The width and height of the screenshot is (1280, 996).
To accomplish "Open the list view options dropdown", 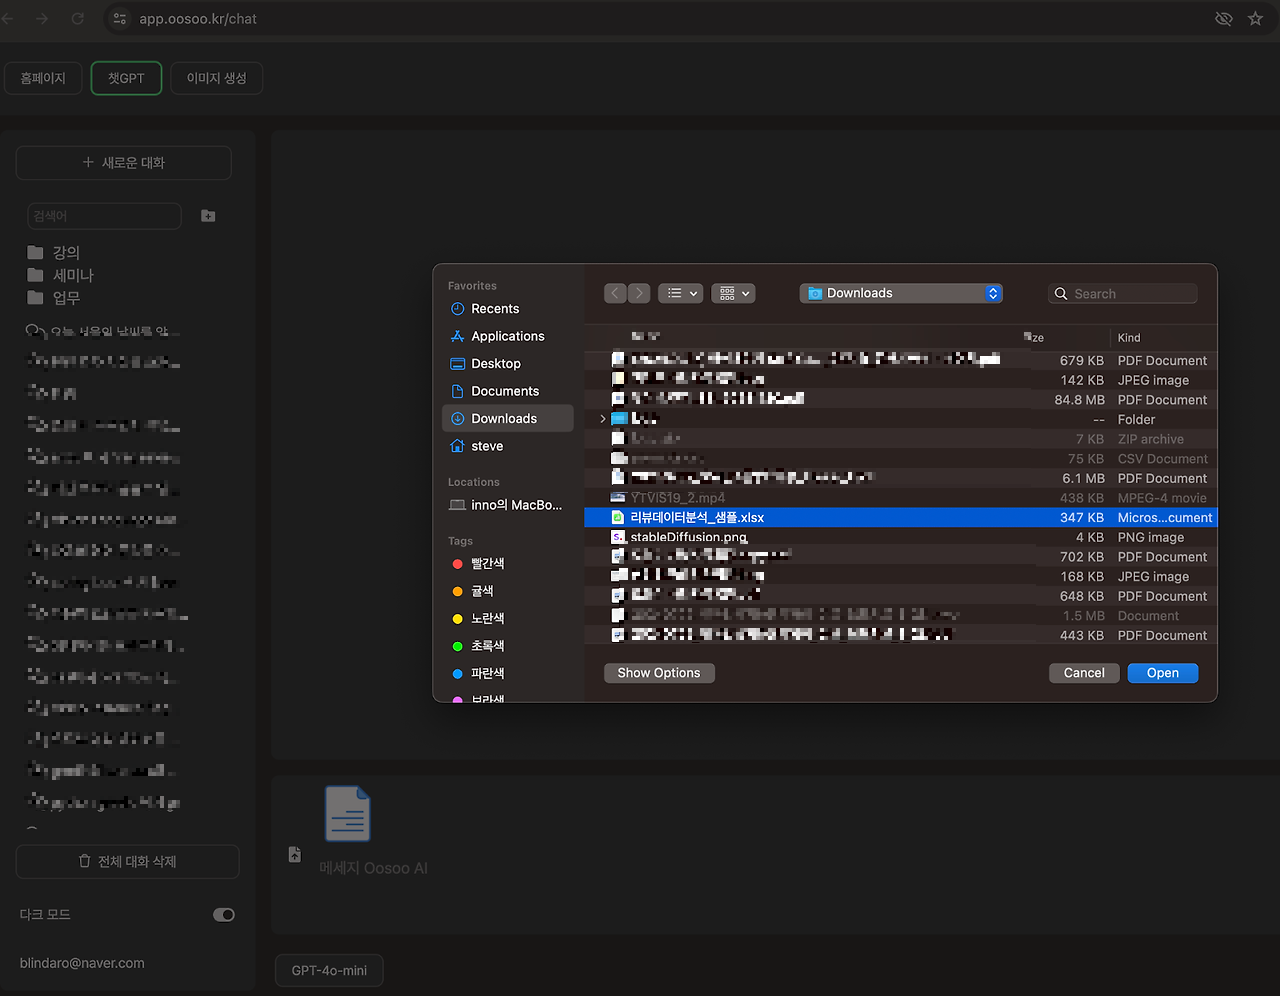I will click(682, 293).
